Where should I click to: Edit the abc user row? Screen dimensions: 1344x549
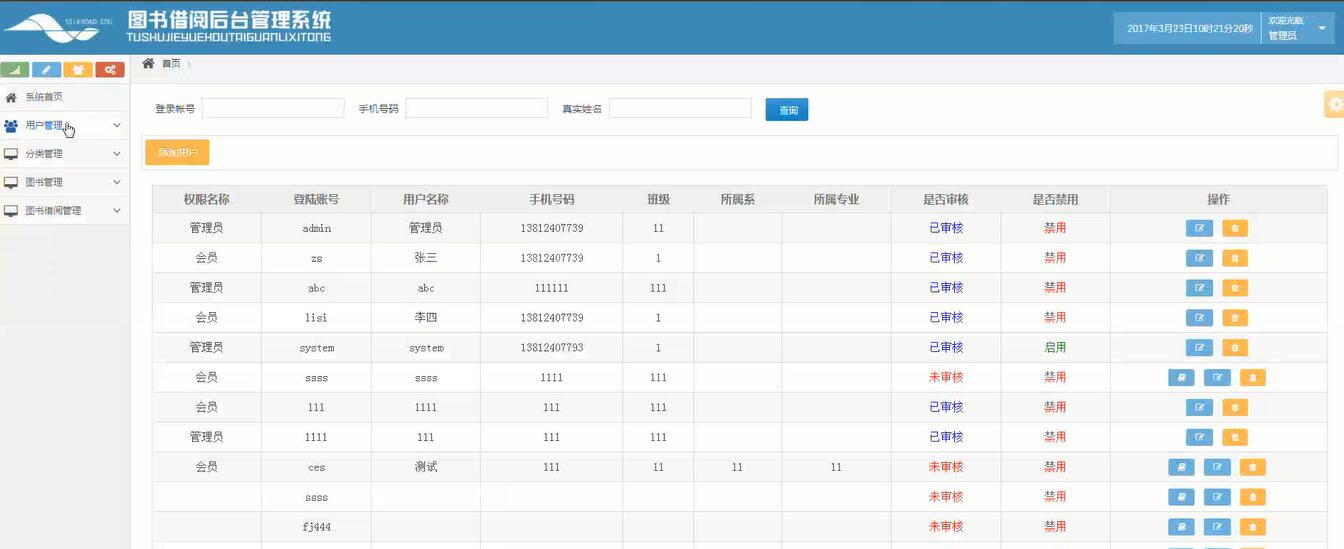tap(1199, 288)
